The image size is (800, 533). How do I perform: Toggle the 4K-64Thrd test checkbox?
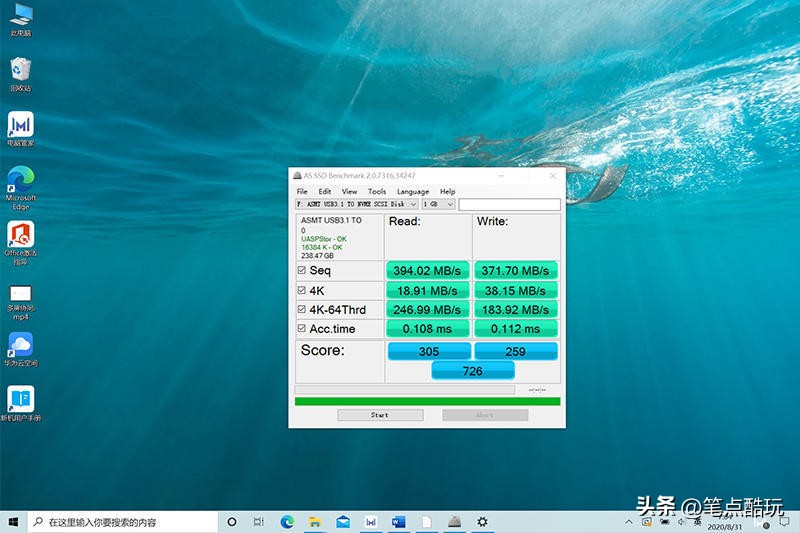click(302, 310)
